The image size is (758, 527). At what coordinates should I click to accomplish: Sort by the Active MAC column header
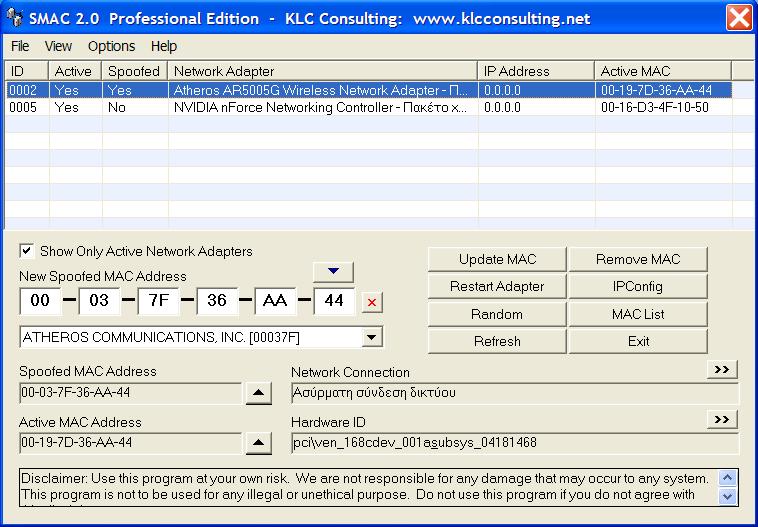pyautogui.click(x=663, y=71)
